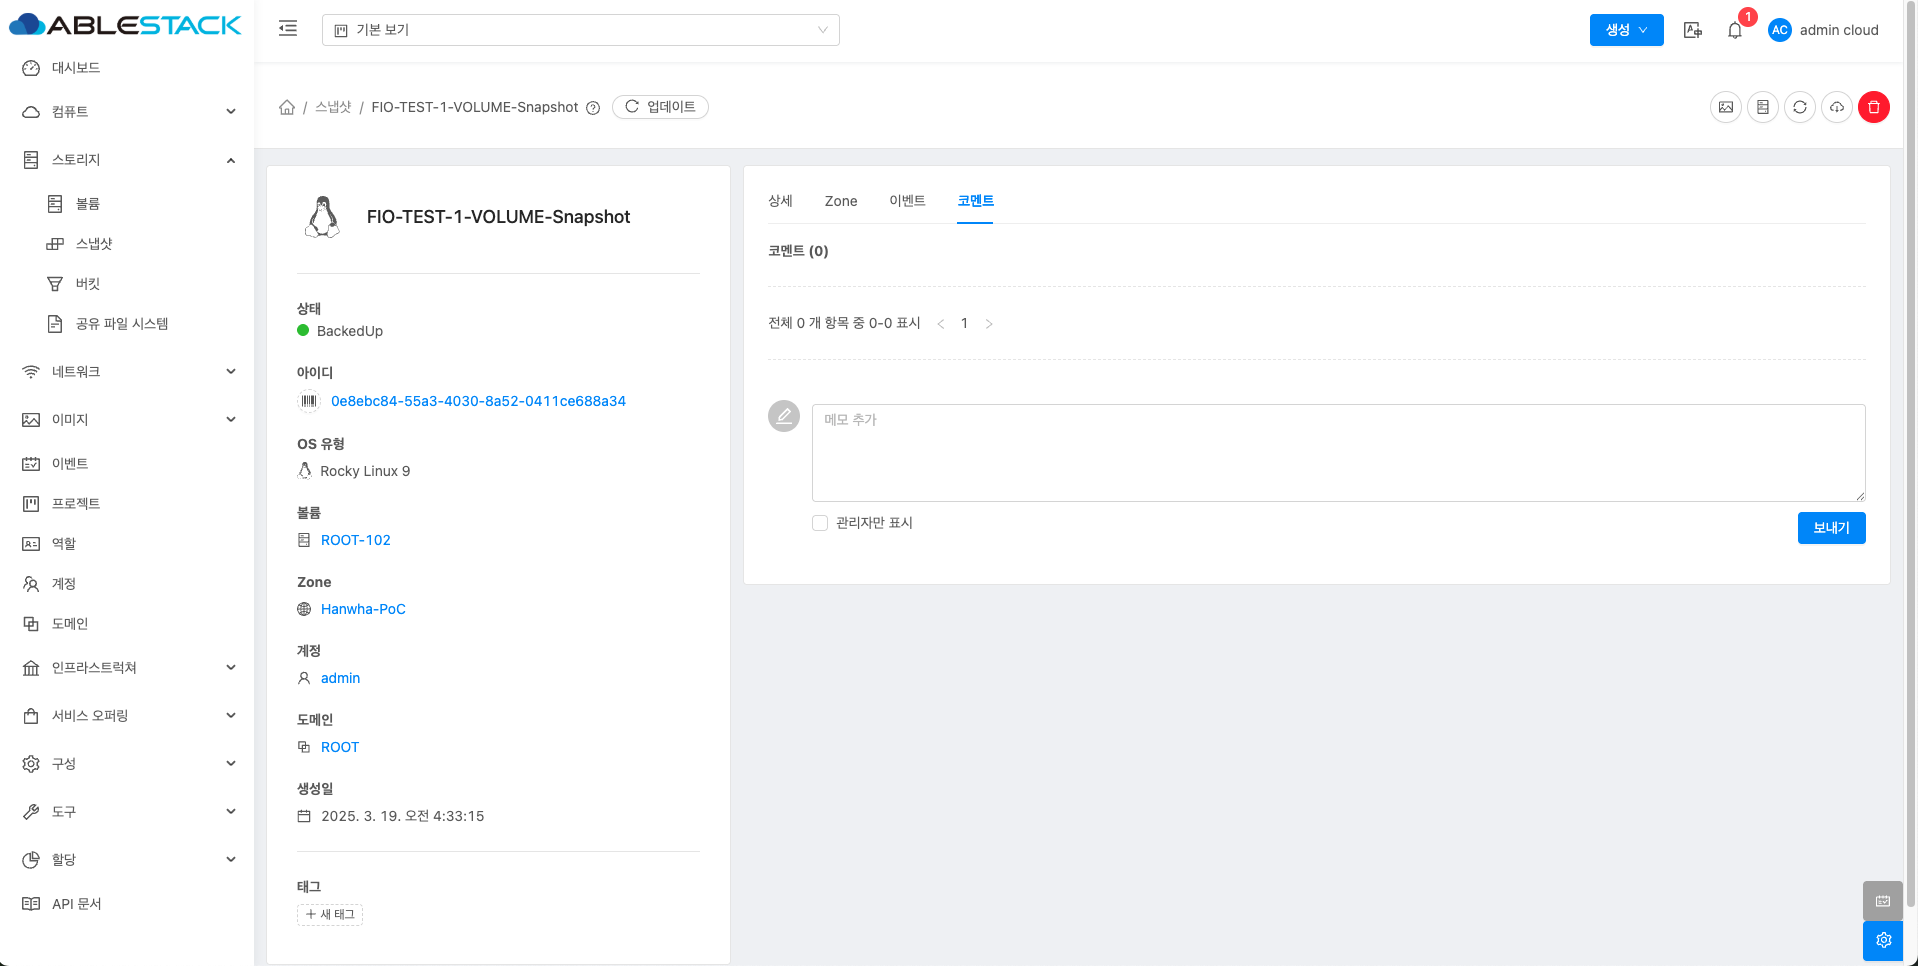
Task: Click the create volume from snapshot icon
Action: pyautogui.click(x=1762, y=107)
